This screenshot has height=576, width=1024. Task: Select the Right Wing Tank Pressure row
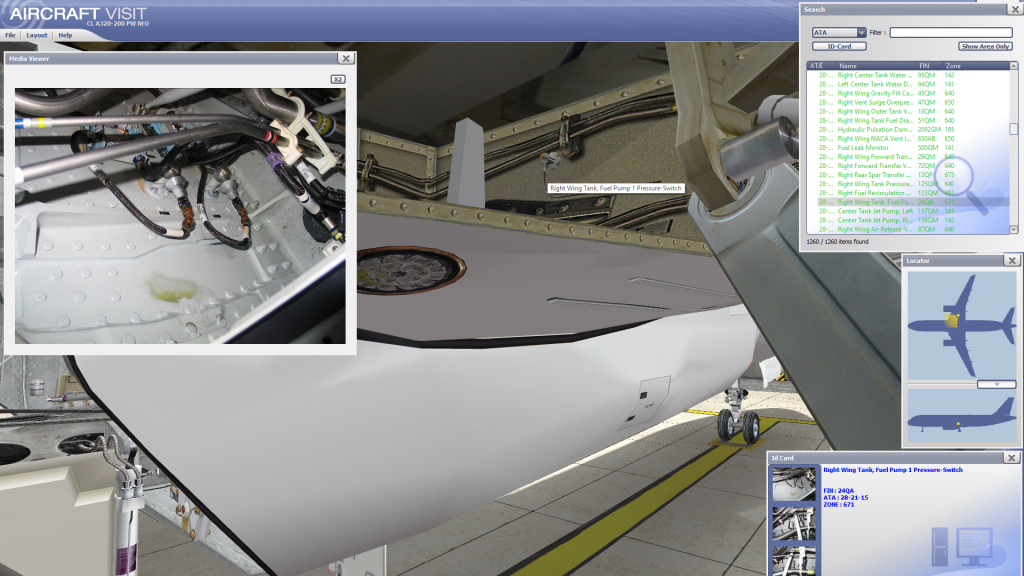[908, 184]
